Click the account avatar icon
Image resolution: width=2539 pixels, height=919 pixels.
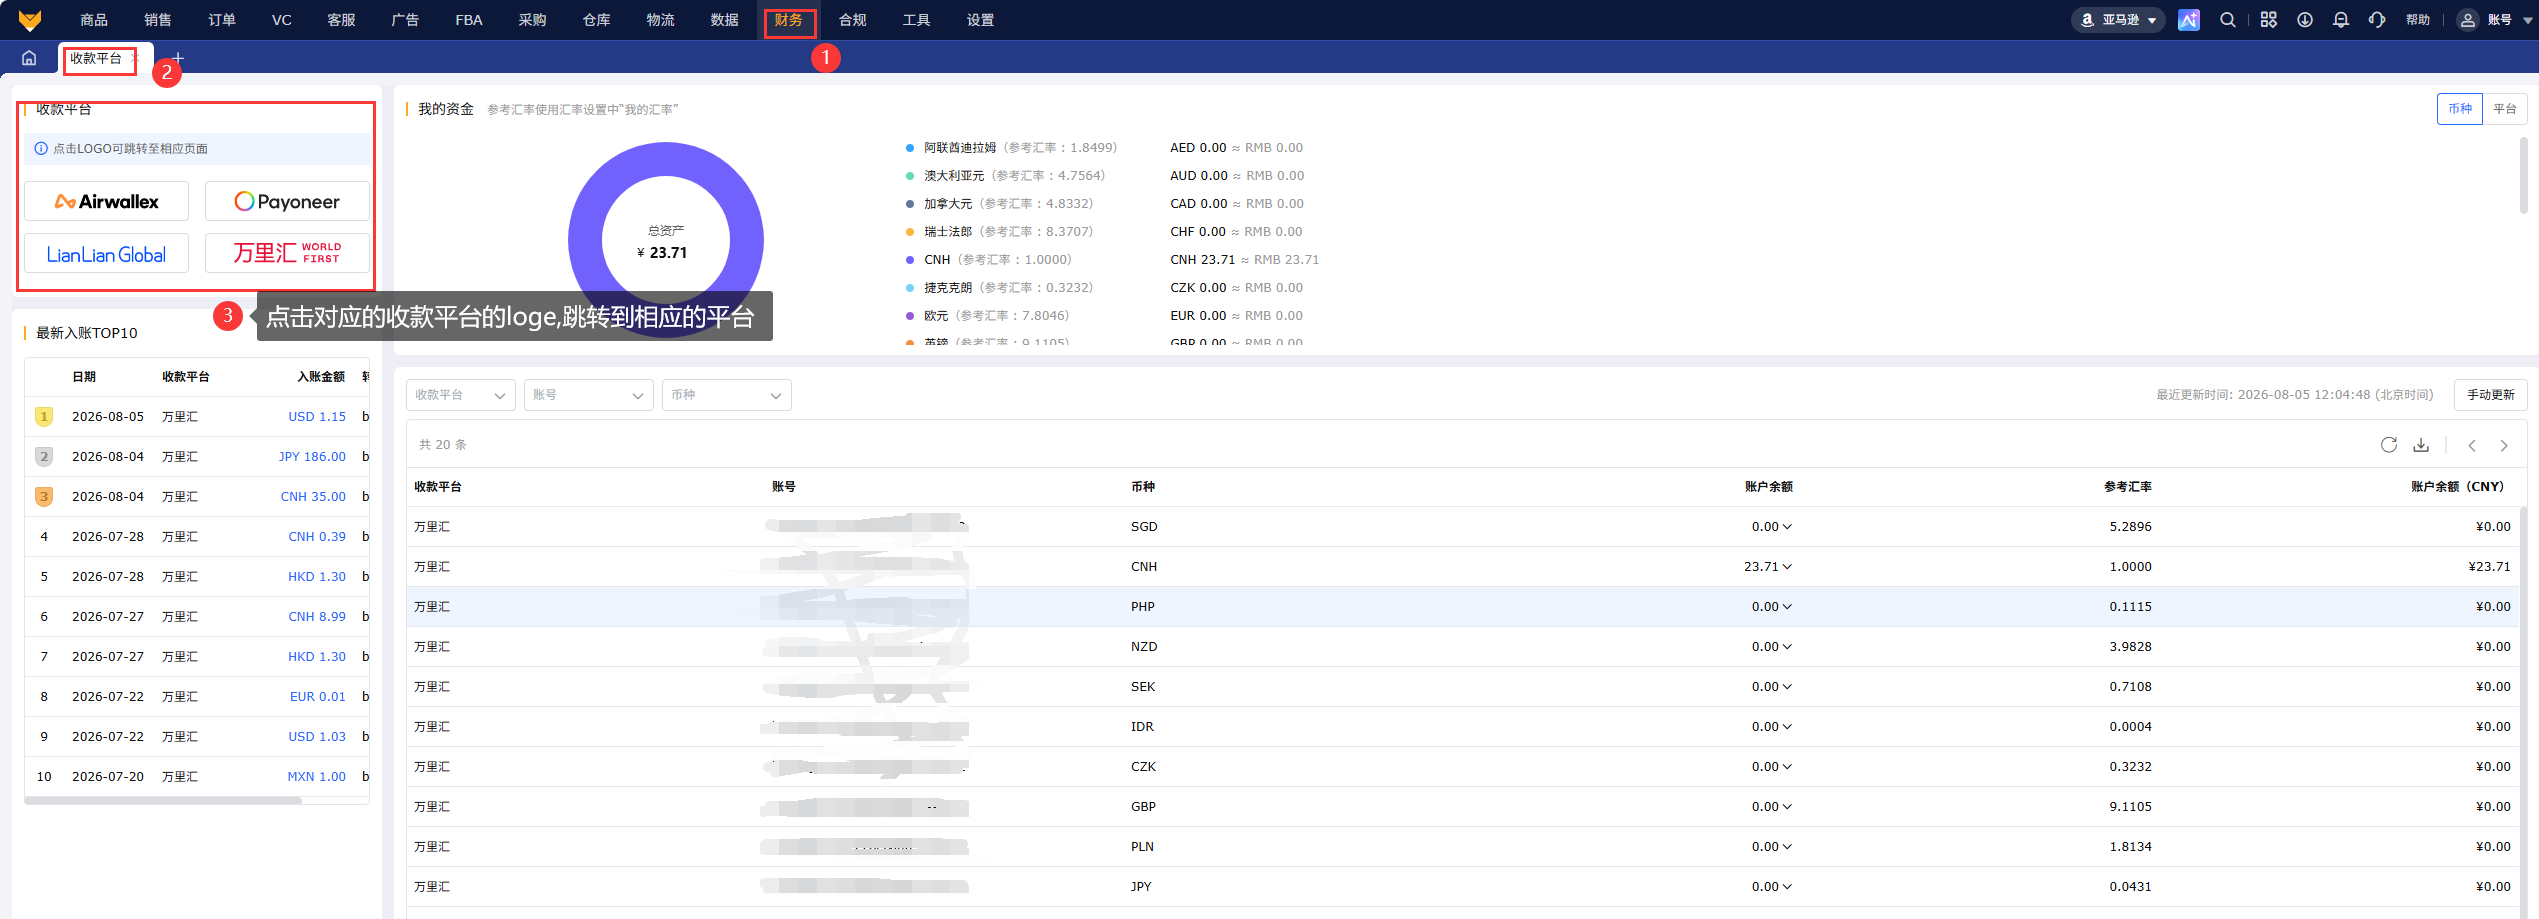(x=2468, y=20)
